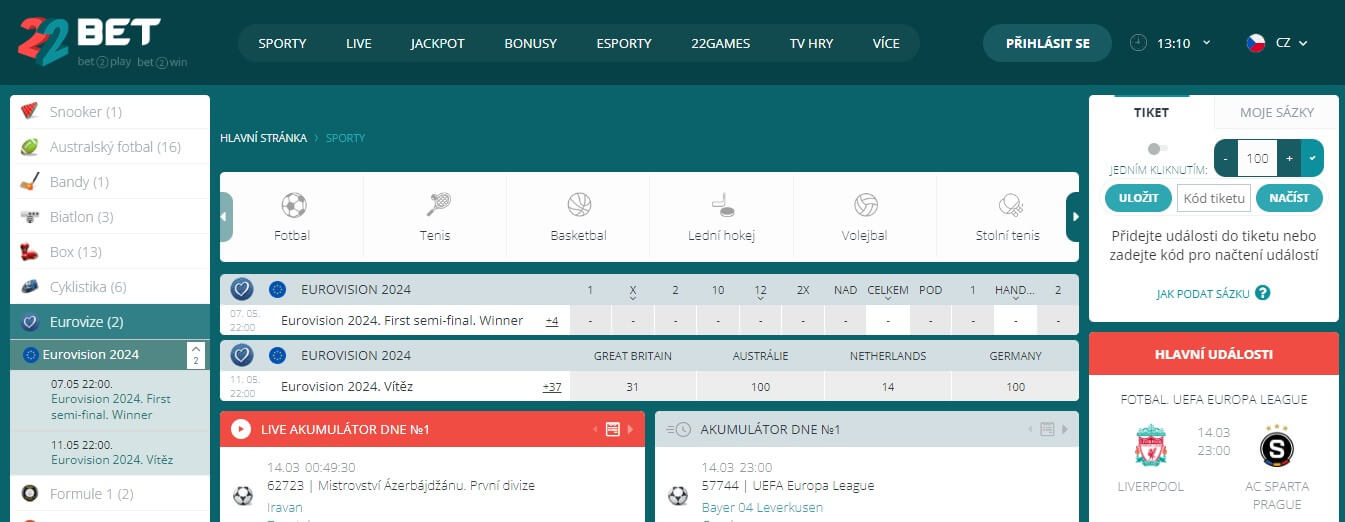Viewport: 1345px width, 522px height.
Task: Click the NAČÍST button
Action: click(x=1289, y=198)
